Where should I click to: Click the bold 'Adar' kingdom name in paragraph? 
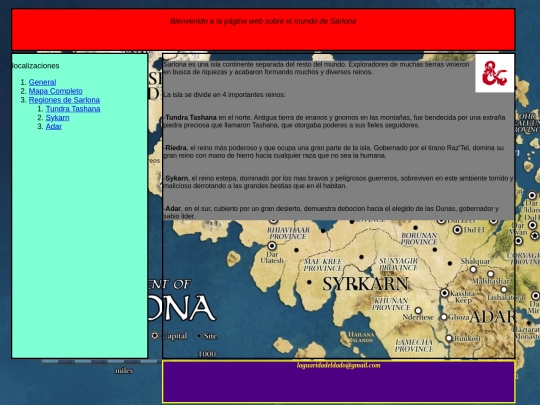coord(173,209)
